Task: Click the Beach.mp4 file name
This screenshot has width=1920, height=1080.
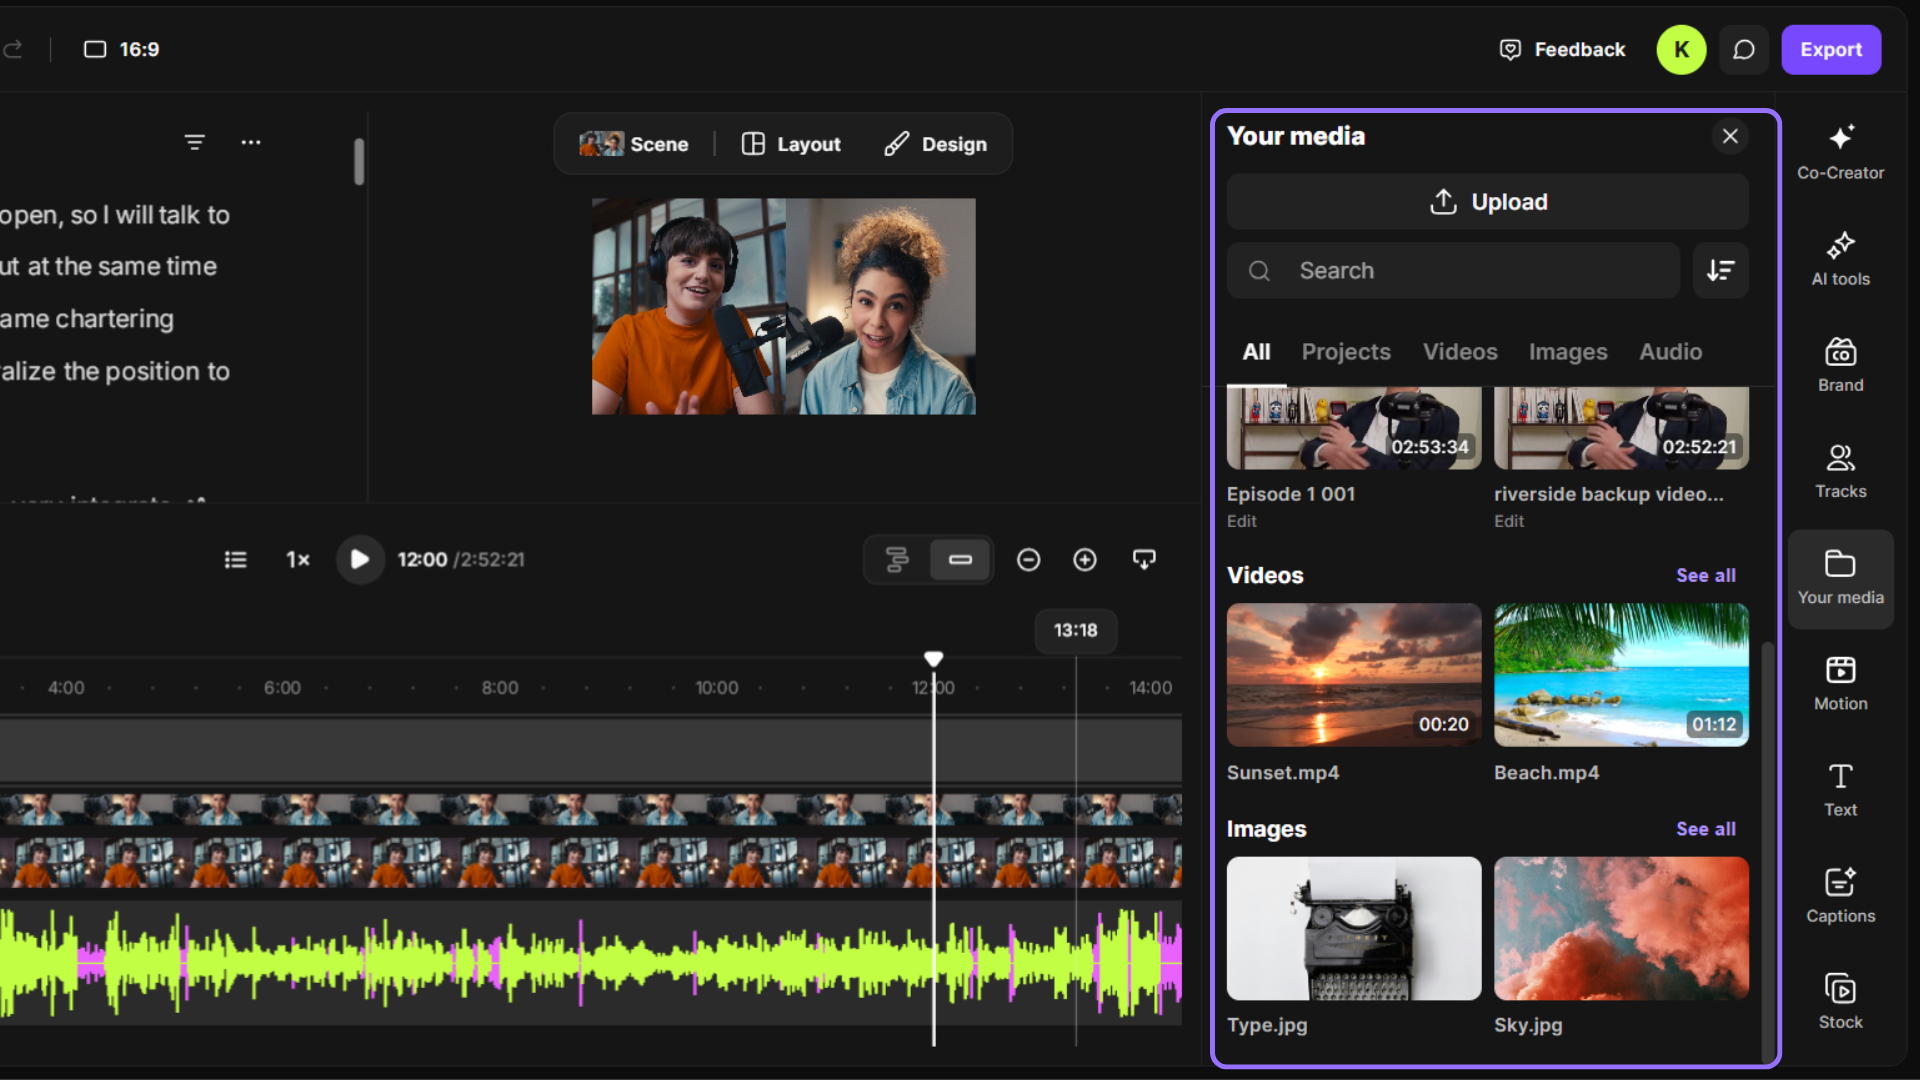Action: 1546,773
